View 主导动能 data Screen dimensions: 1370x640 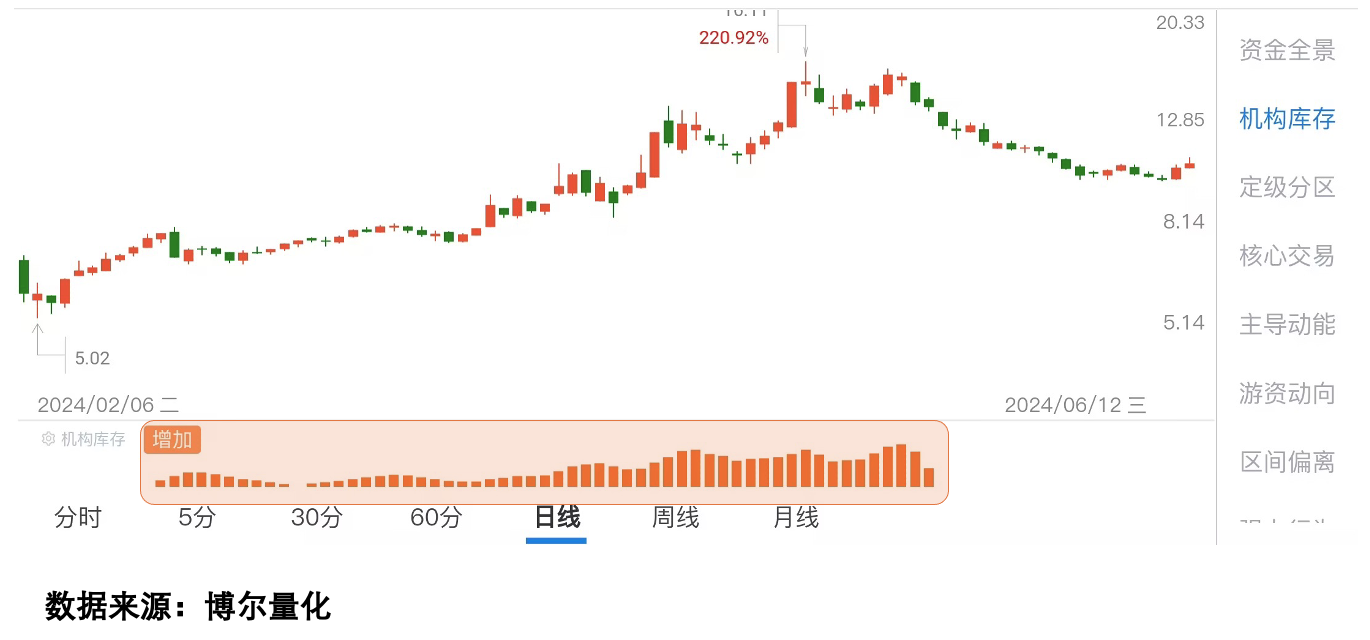pos(1286,324)
